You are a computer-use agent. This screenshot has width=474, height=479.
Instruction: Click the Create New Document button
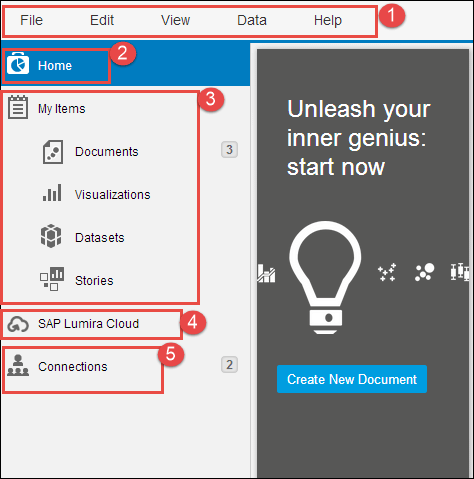coord(352,379)
